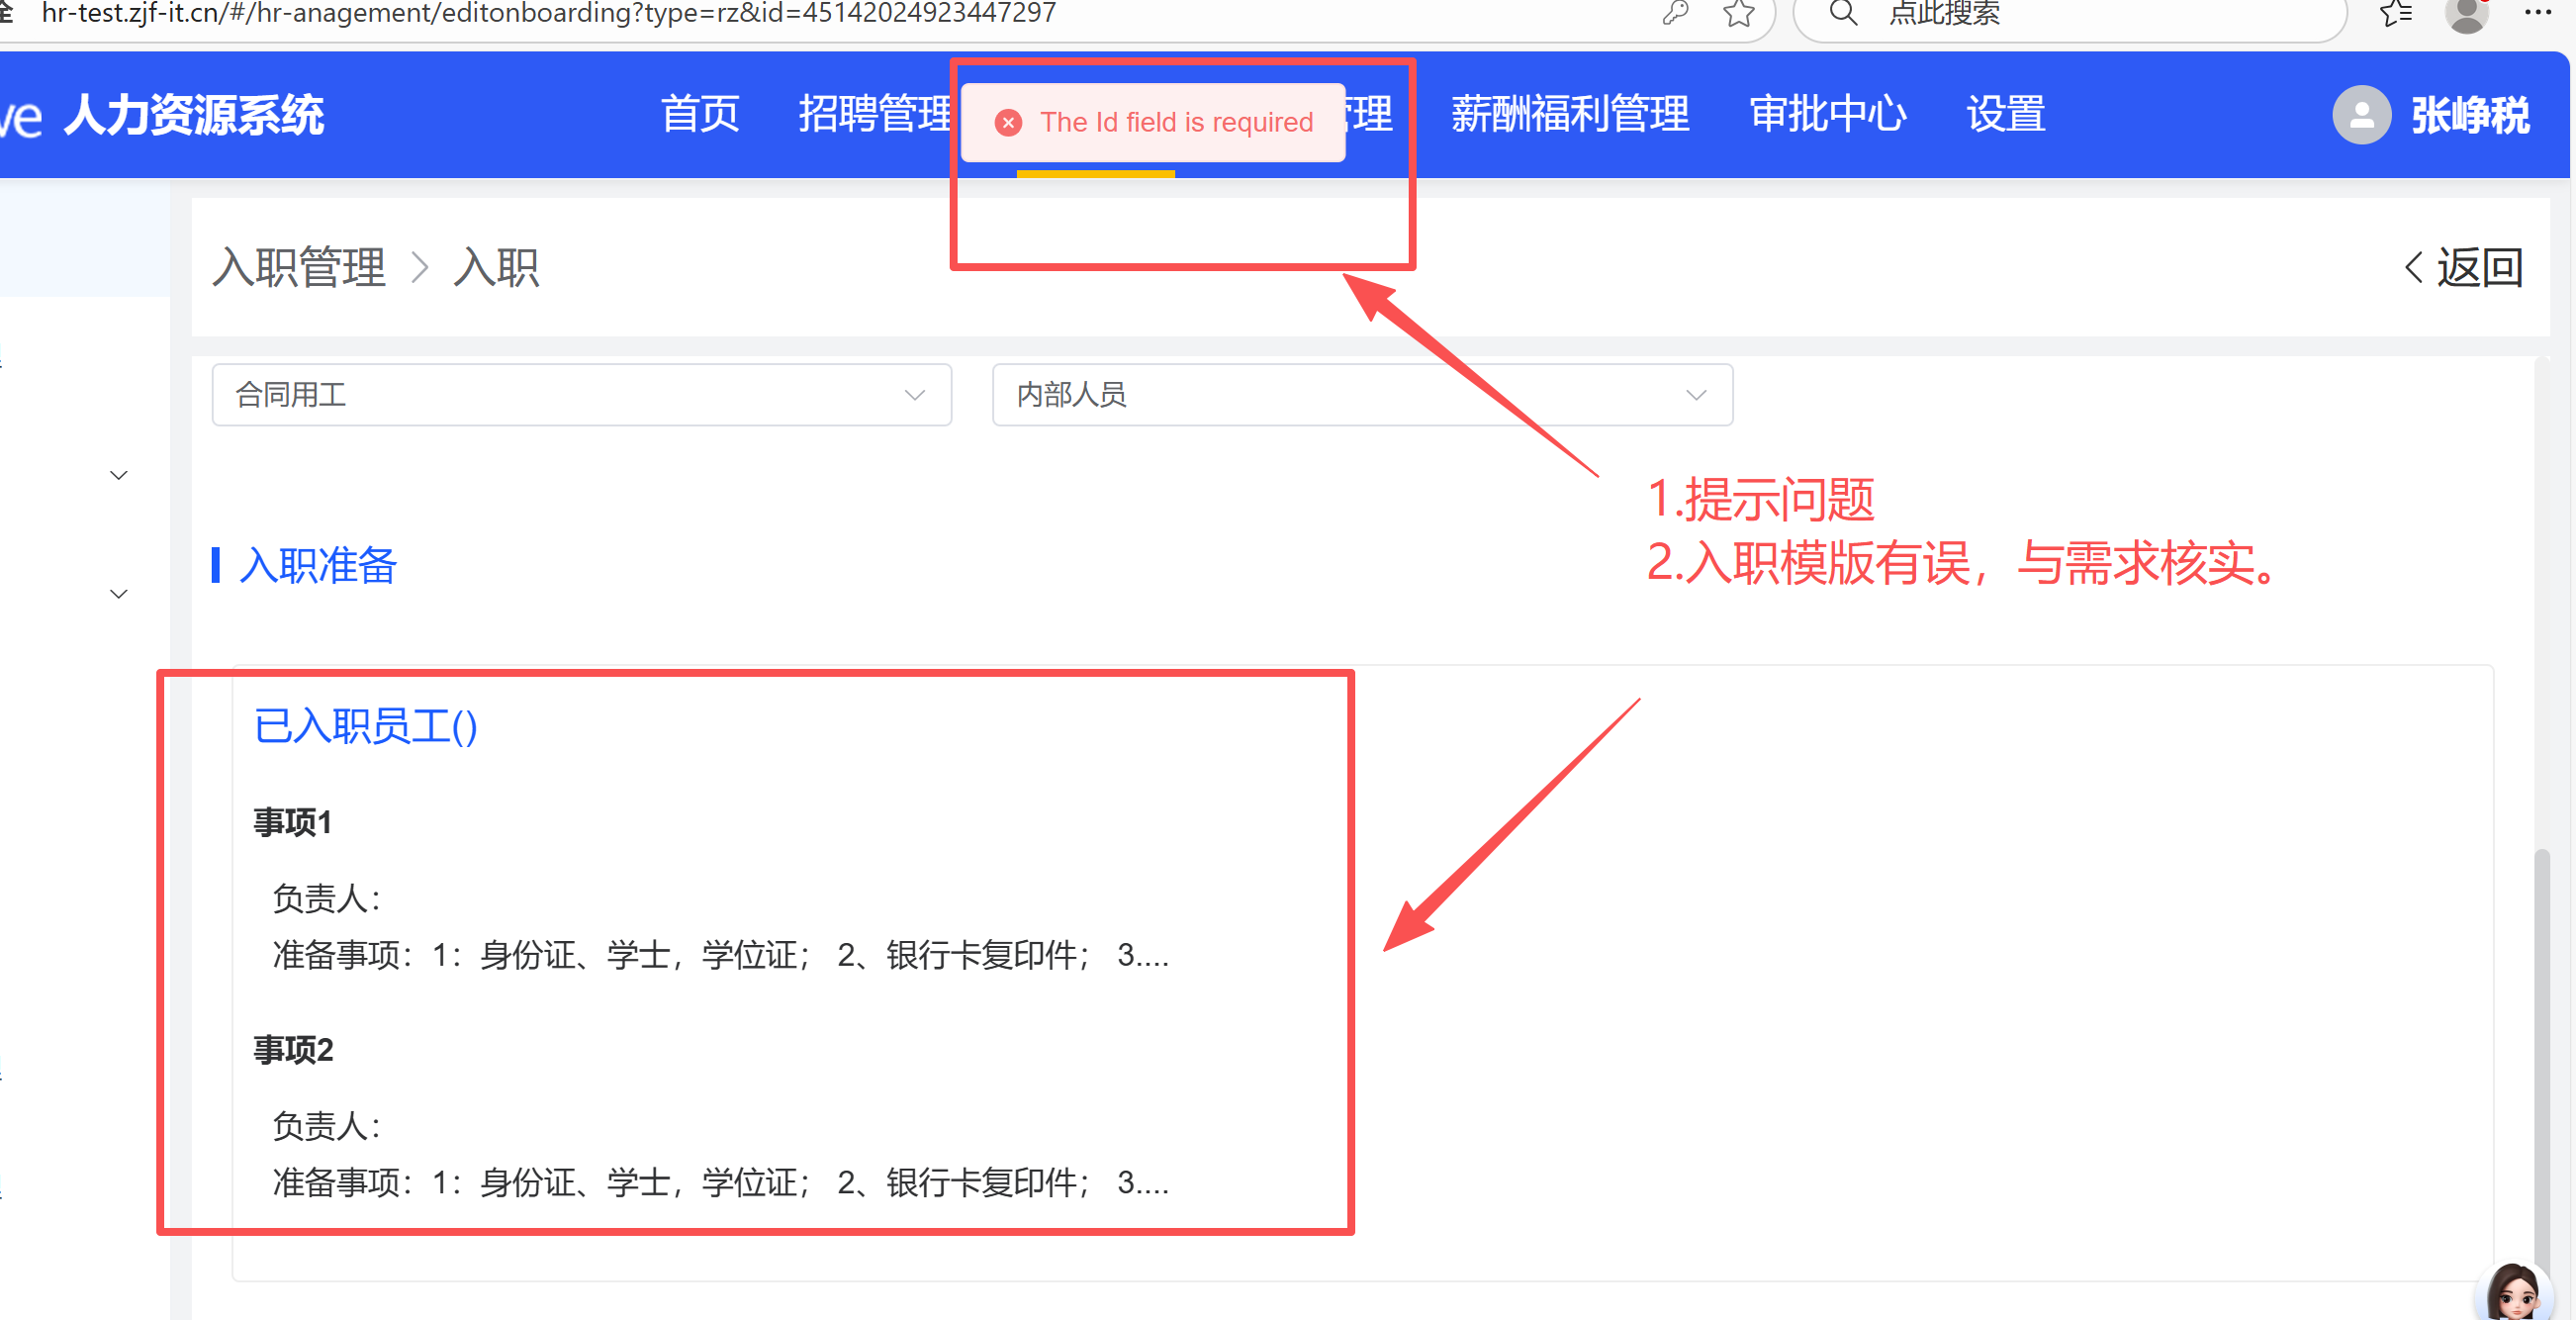Go to 审批中心 menu

(1828, 114)
